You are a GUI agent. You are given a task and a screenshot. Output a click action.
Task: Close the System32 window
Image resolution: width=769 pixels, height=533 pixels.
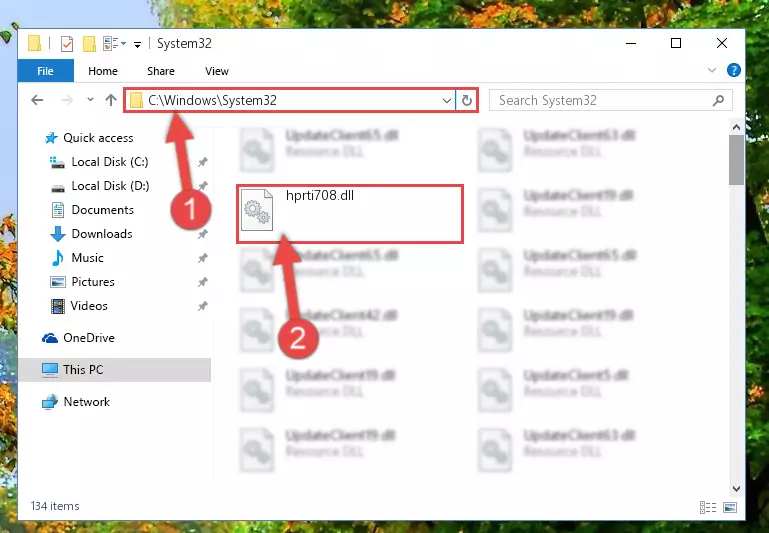click(721, 43)
